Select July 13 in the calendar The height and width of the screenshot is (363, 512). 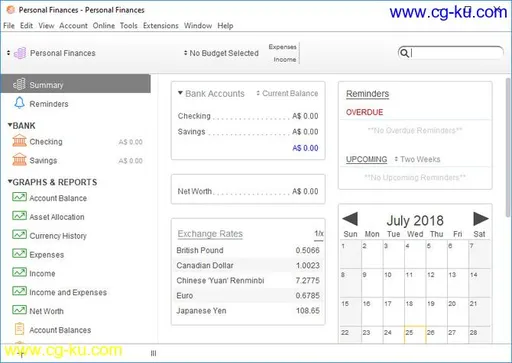coord(458,283)
